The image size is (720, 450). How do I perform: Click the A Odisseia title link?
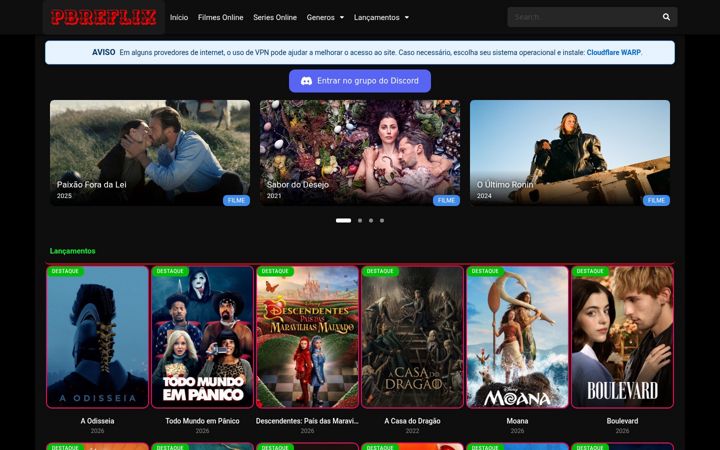[x=97, y=421]
